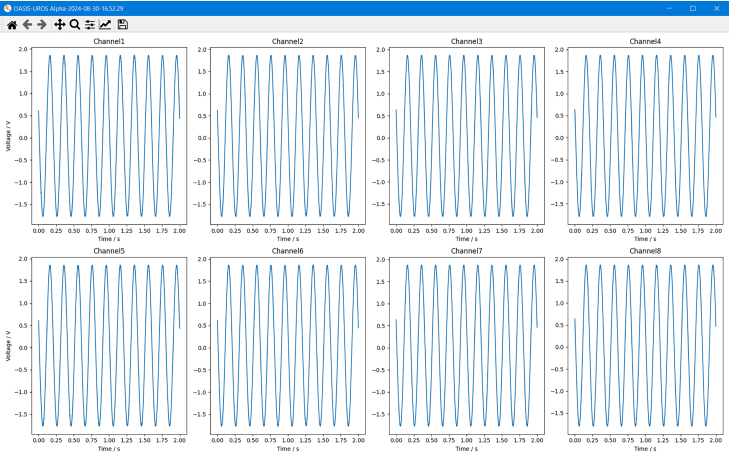Click the Channel5 plot title

coord(109,251)
